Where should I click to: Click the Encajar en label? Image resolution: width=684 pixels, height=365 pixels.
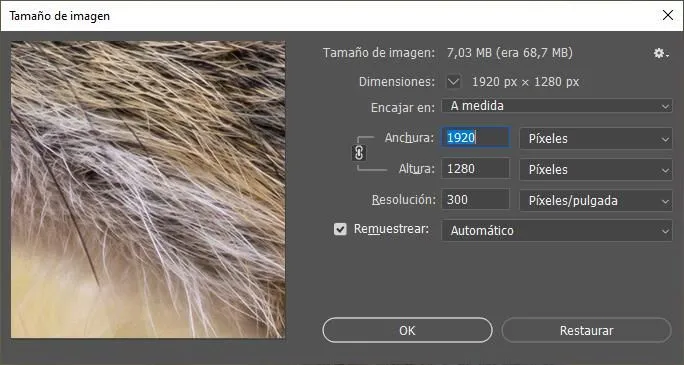pos(403,107)
